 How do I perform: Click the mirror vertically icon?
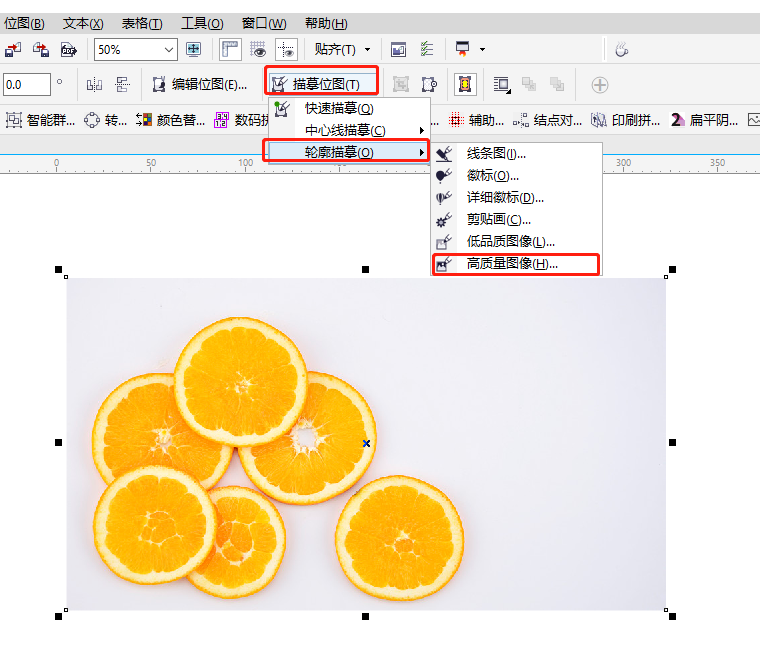[122, 85]
